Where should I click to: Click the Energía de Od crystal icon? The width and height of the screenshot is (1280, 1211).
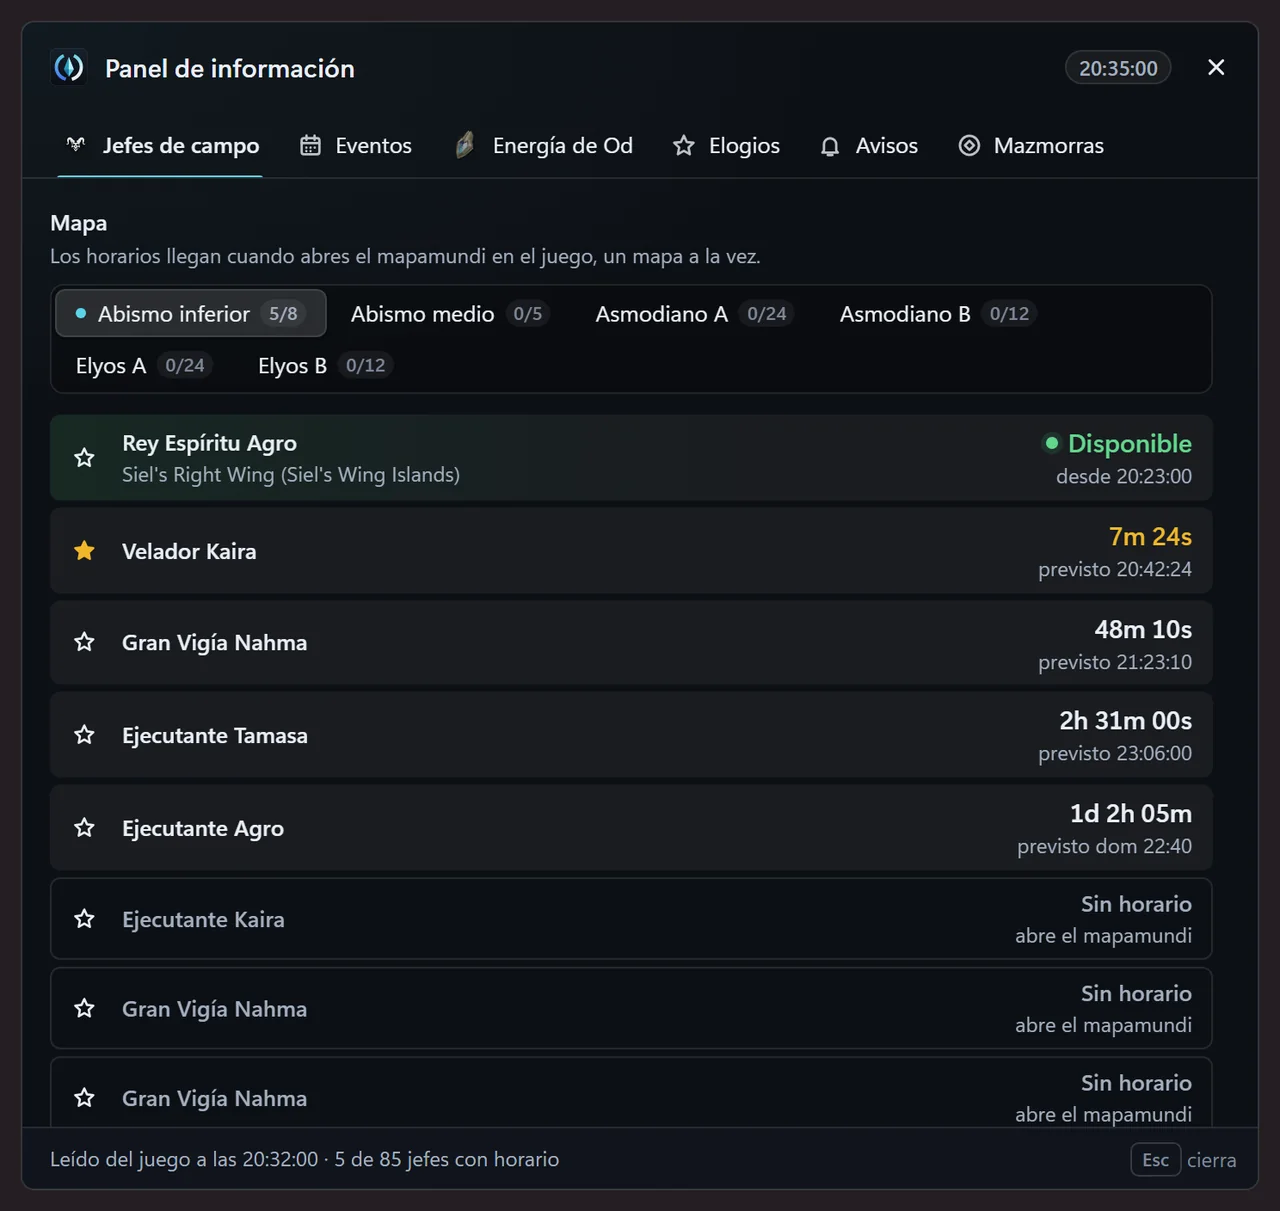pos(465,146)
